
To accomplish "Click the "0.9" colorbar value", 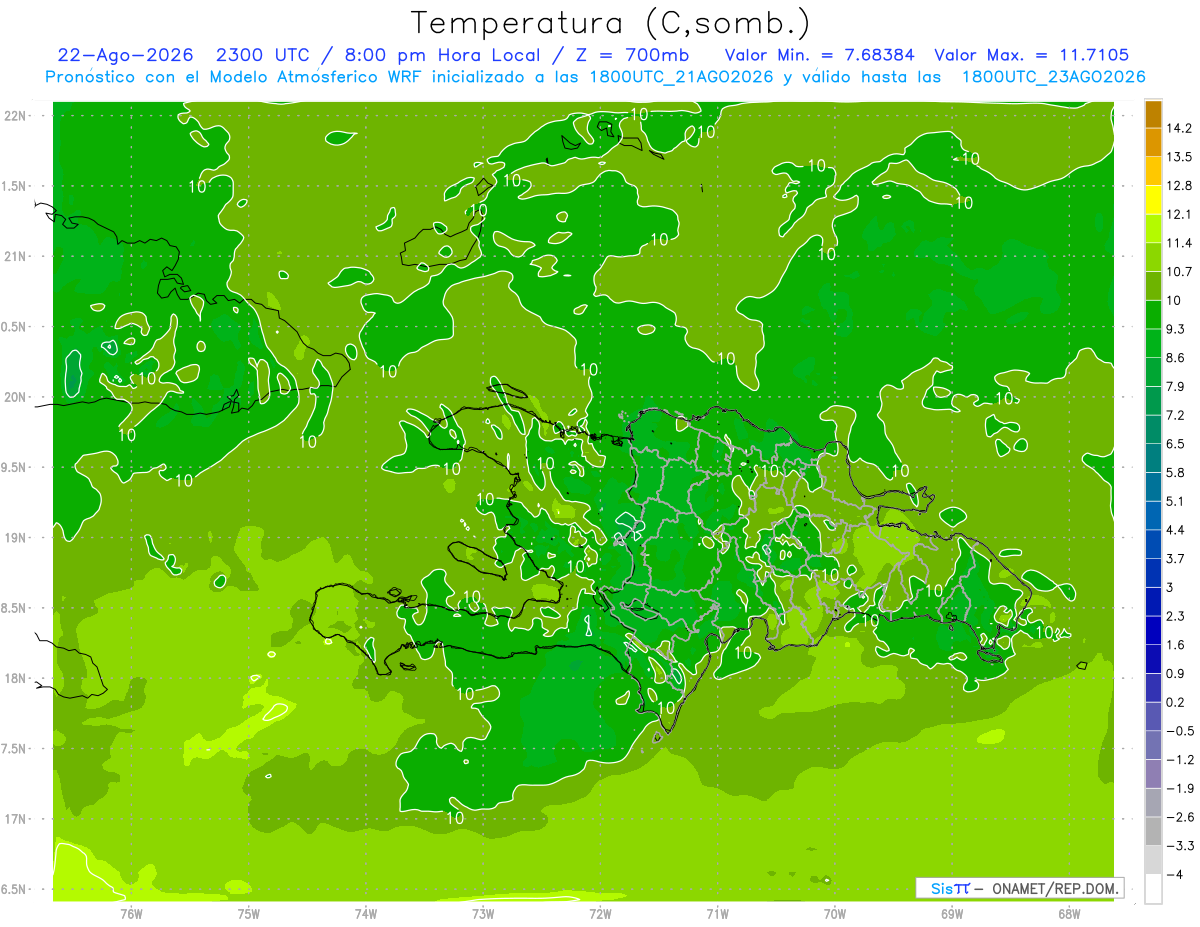I will tap(1176, 673).
